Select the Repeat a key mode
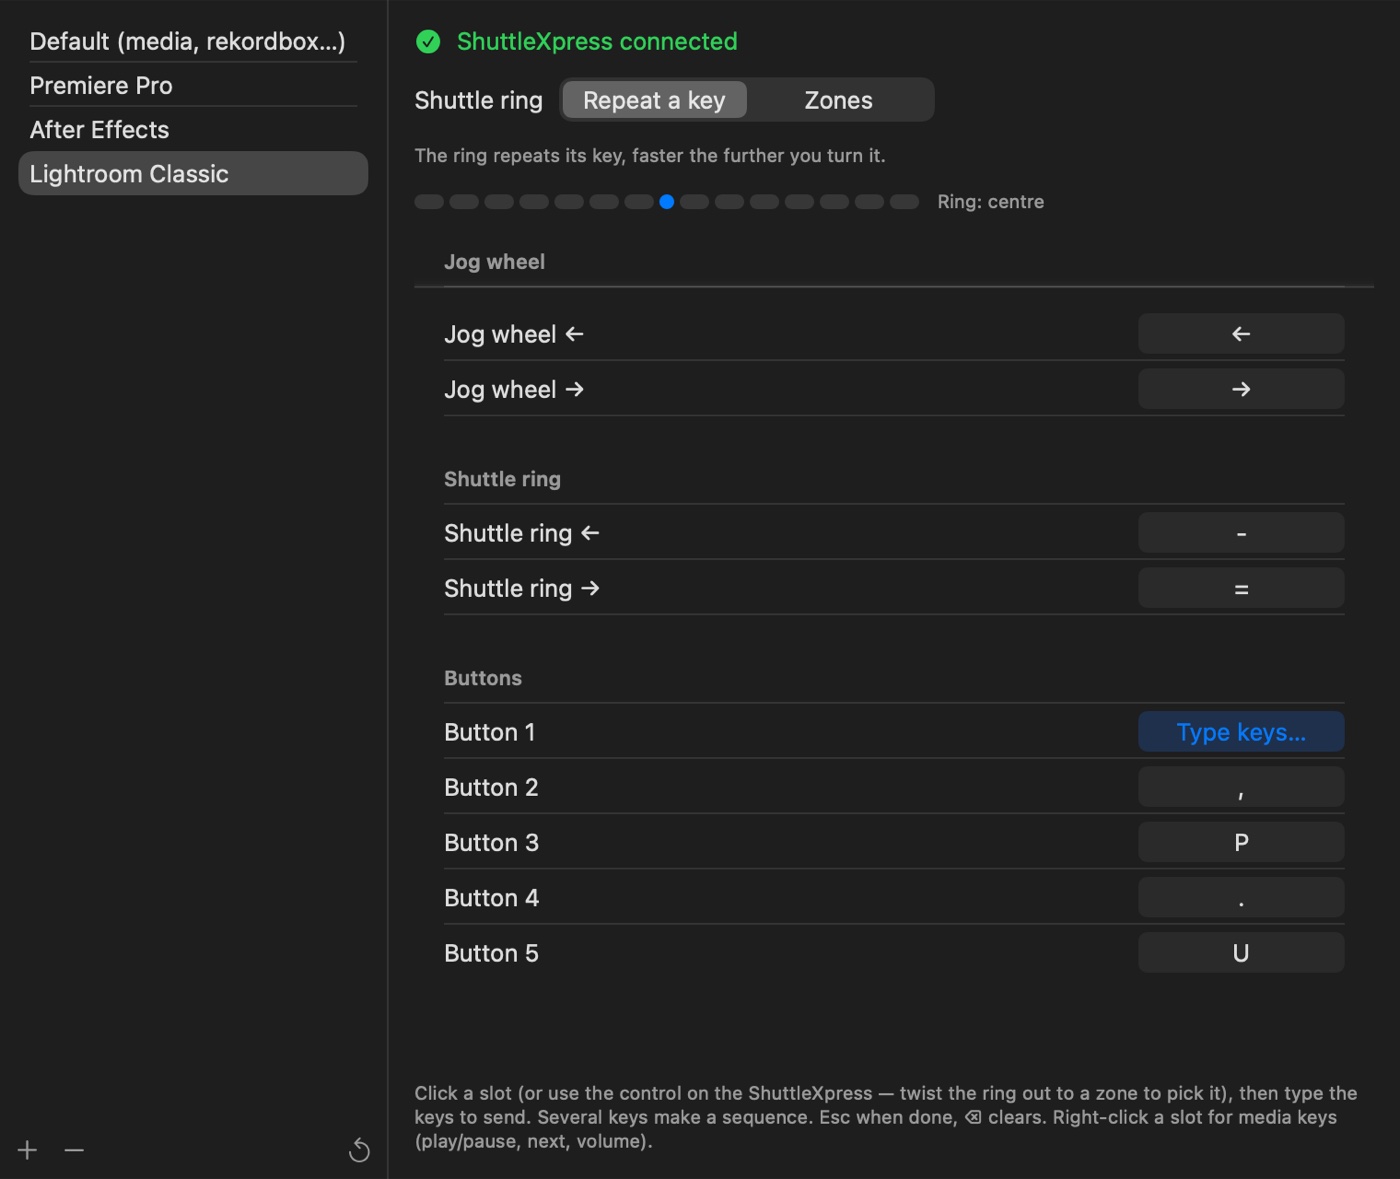The width and height of the screenshot is (1400, 1179). pos(654,100)
